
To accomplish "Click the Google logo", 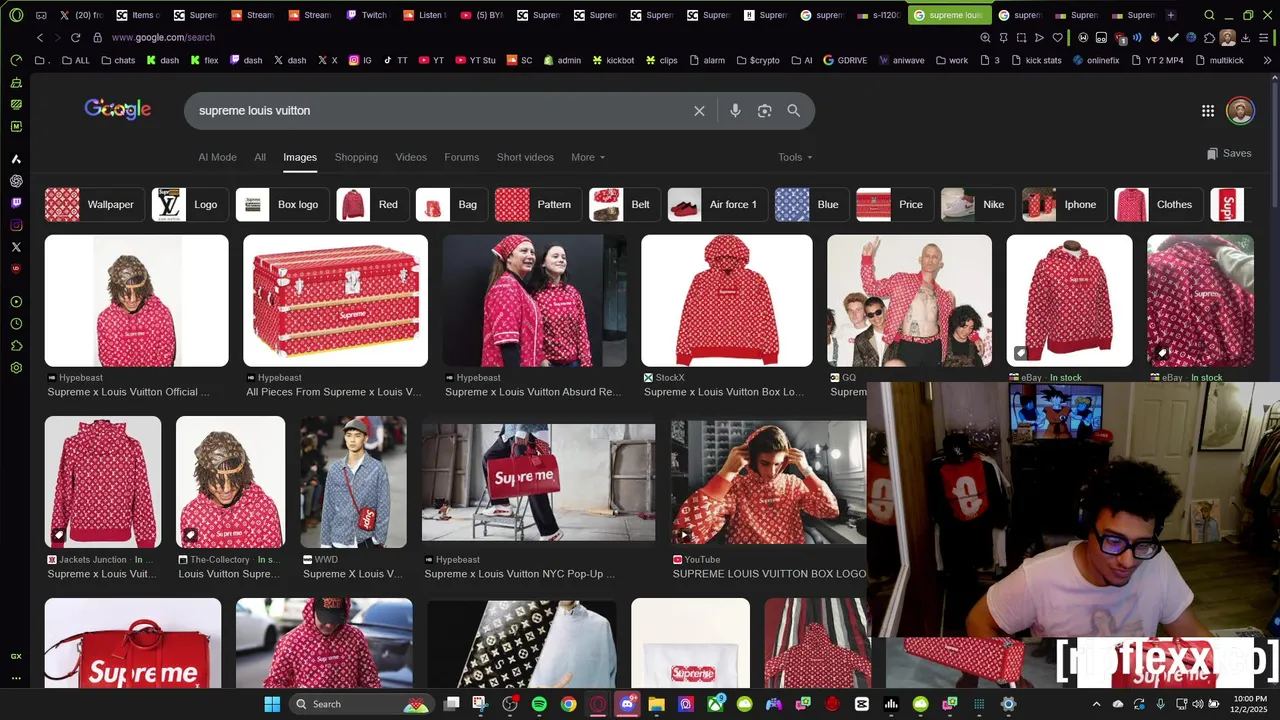I will click(118, 110).
